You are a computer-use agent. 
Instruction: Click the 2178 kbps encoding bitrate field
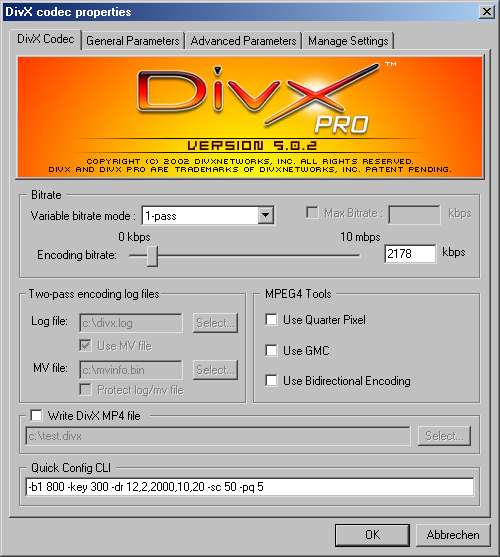coord(410,254)
